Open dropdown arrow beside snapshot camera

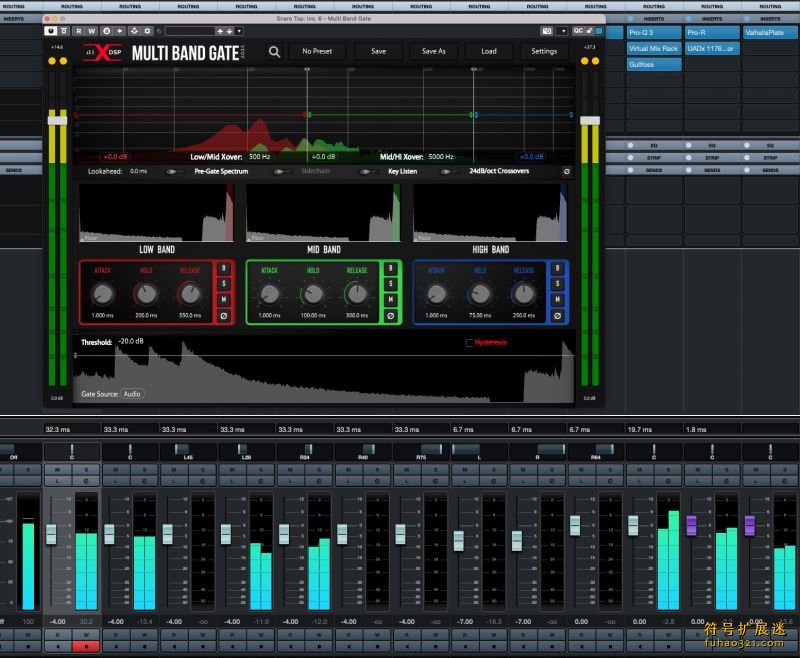coord(563,31)
